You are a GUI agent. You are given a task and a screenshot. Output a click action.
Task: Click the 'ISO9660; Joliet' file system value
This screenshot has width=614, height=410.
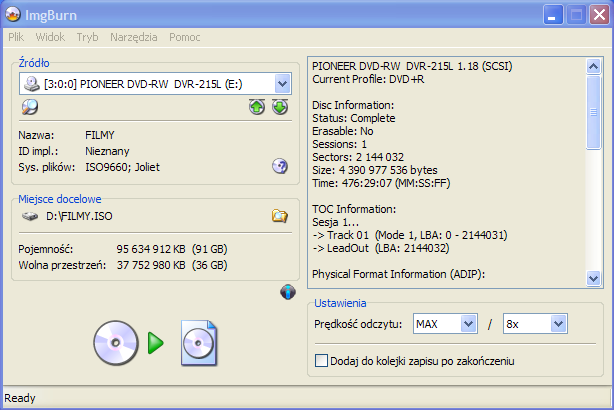(123, 167)
